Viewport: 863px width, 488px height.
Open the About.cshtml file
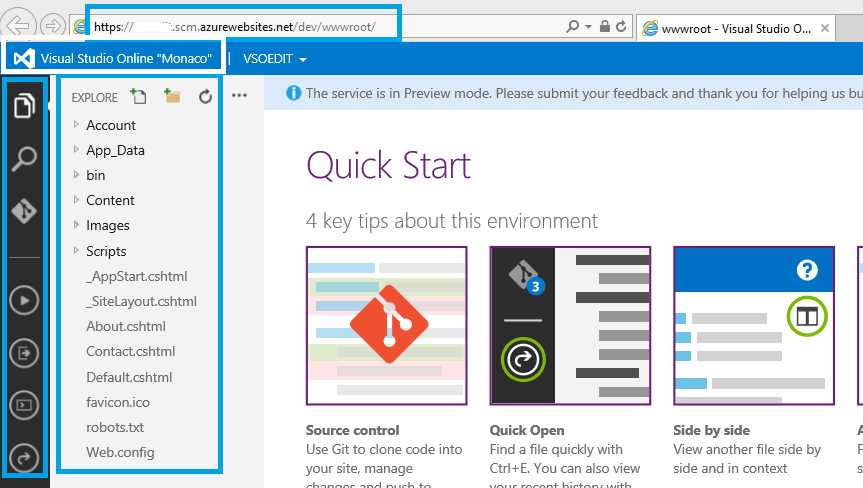pyautogui.click(x=126, y=326)
